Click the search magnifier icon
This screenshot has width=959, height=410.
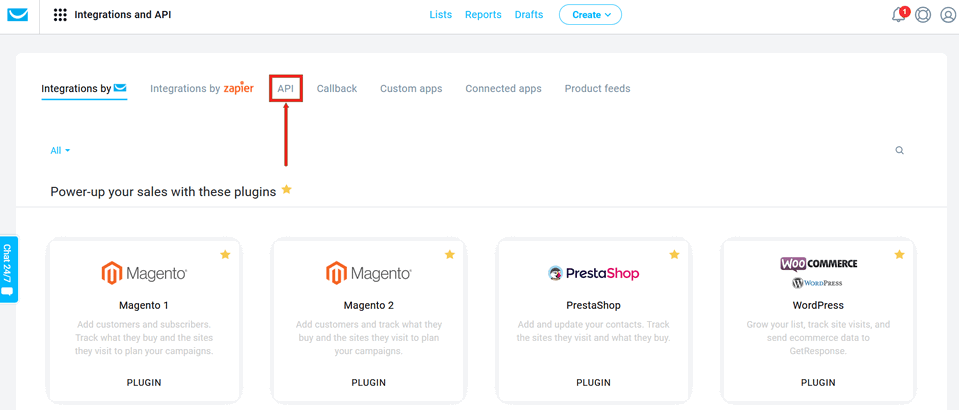tap(899, 151)
